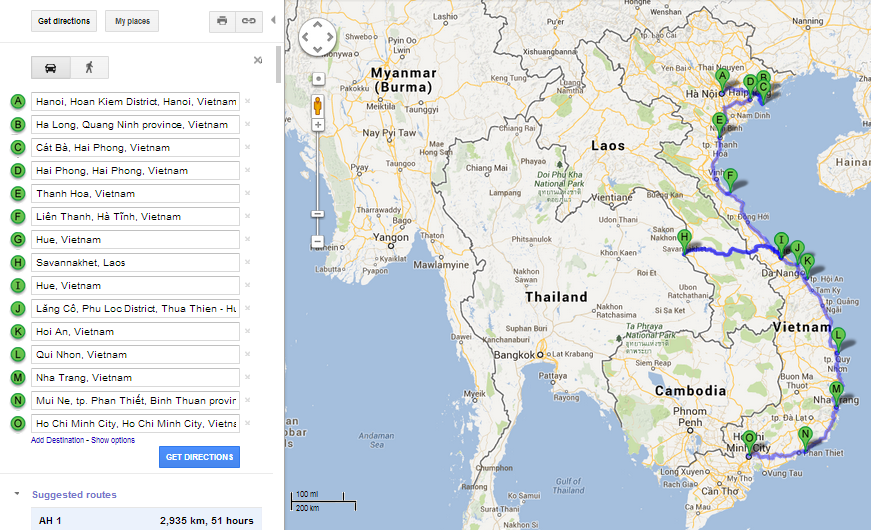Click green marker H beside Savannakhet field
This screenshot has height=530, width=871.
pos(18,263)
